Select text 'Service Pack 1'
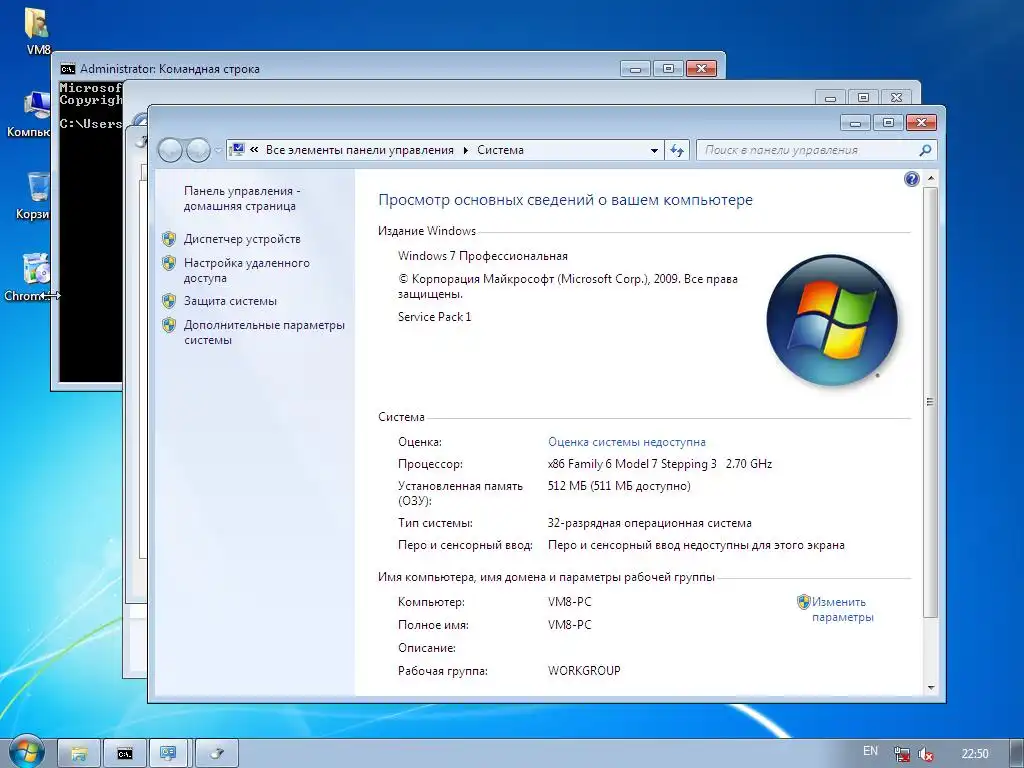 tap(434, 317)
